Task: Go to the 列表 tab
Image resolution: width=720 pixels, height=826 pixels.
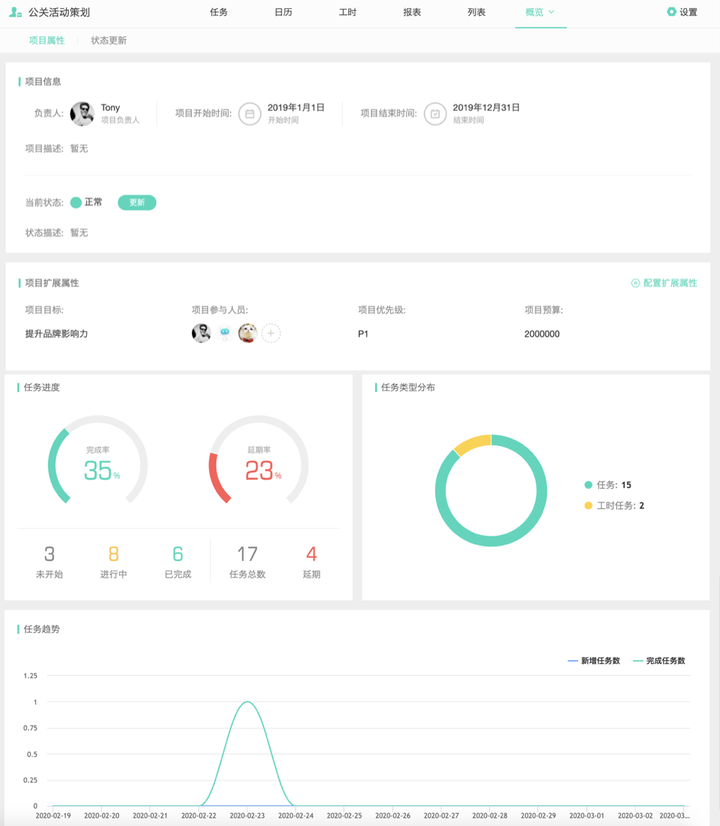Action: tap(476, 12)
